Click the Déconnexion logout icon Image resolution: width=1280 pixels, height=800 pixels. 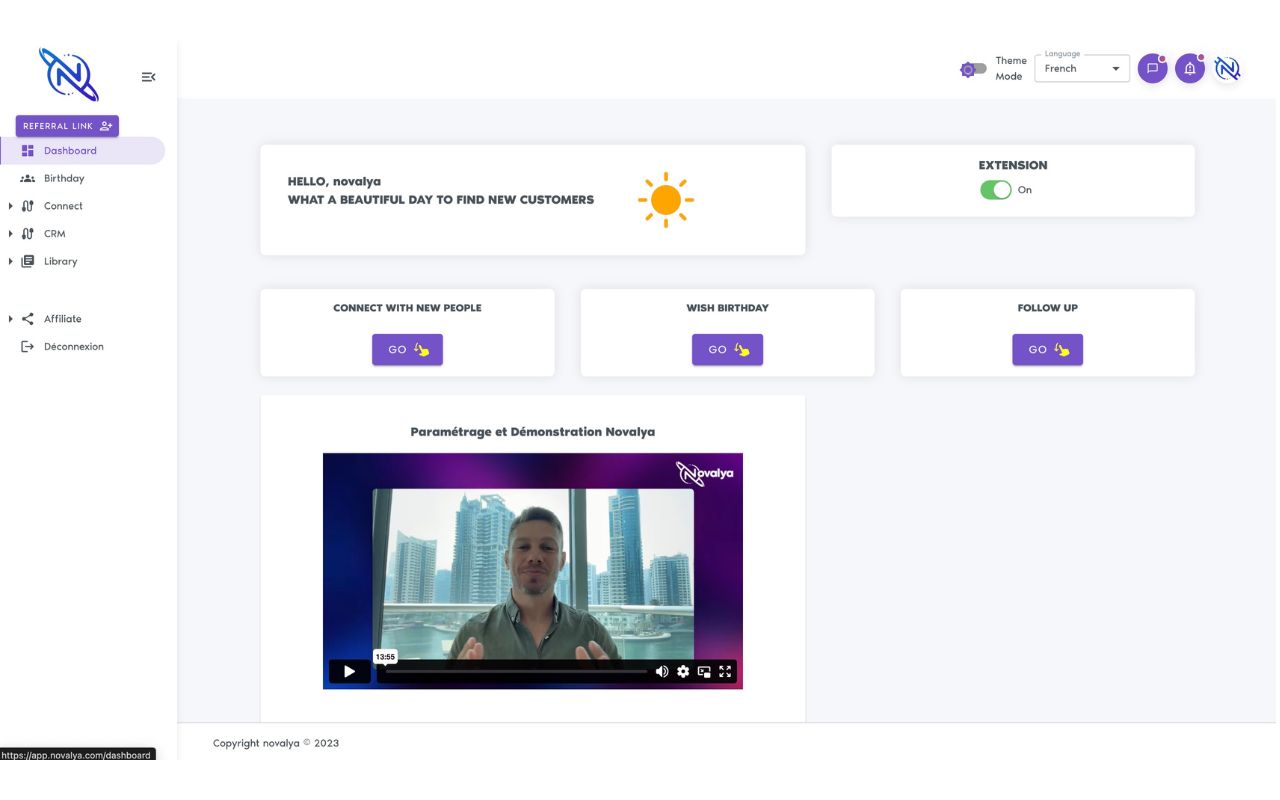[x=28, y=347]
